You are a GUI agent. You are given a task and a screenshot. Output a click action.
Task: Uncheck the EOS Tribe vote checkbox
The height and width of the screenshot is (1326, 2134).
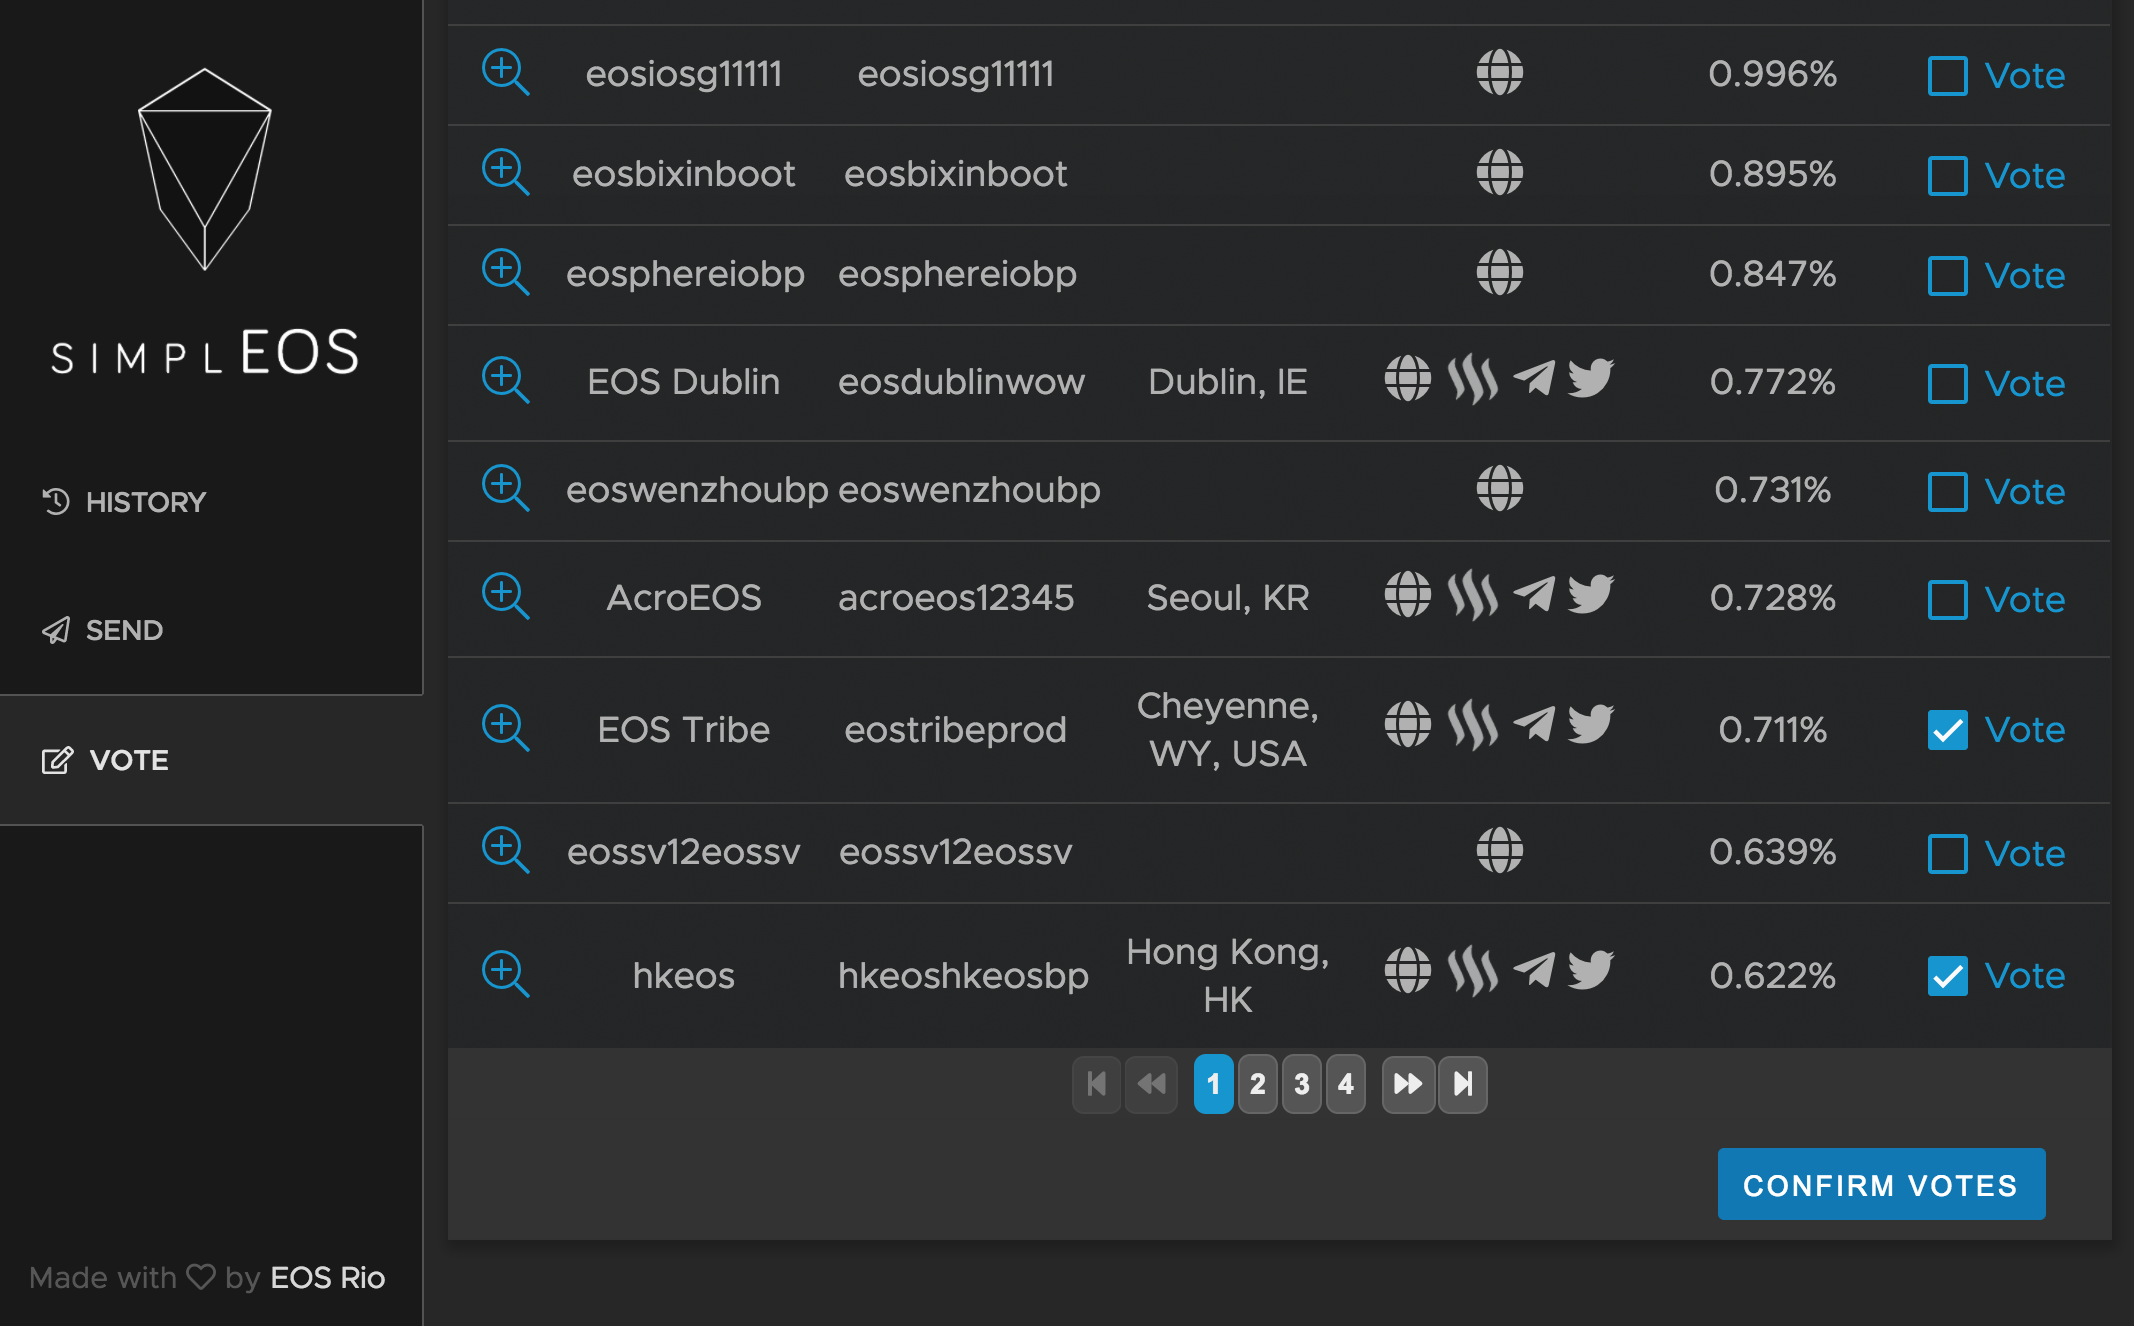pyautogui.click(x=1947, y=730)
